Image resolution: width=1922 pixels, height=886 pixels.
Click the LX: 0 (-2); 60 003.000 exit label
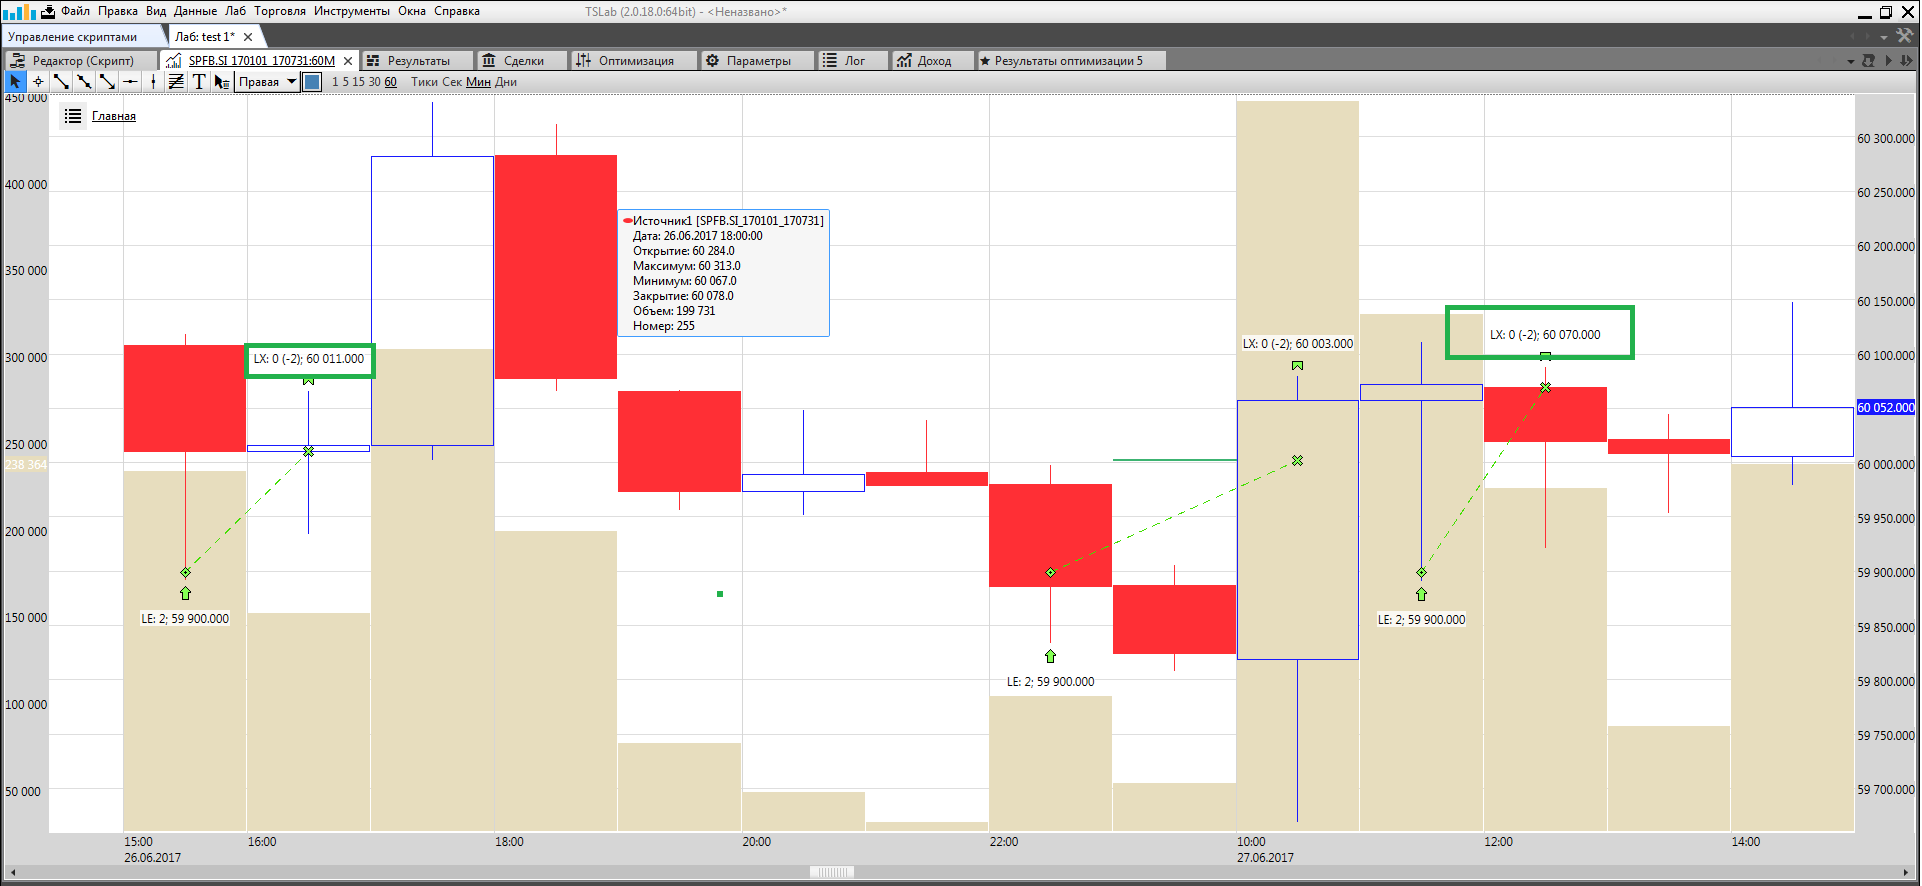pyautogui.click(x=1298, y=344)
